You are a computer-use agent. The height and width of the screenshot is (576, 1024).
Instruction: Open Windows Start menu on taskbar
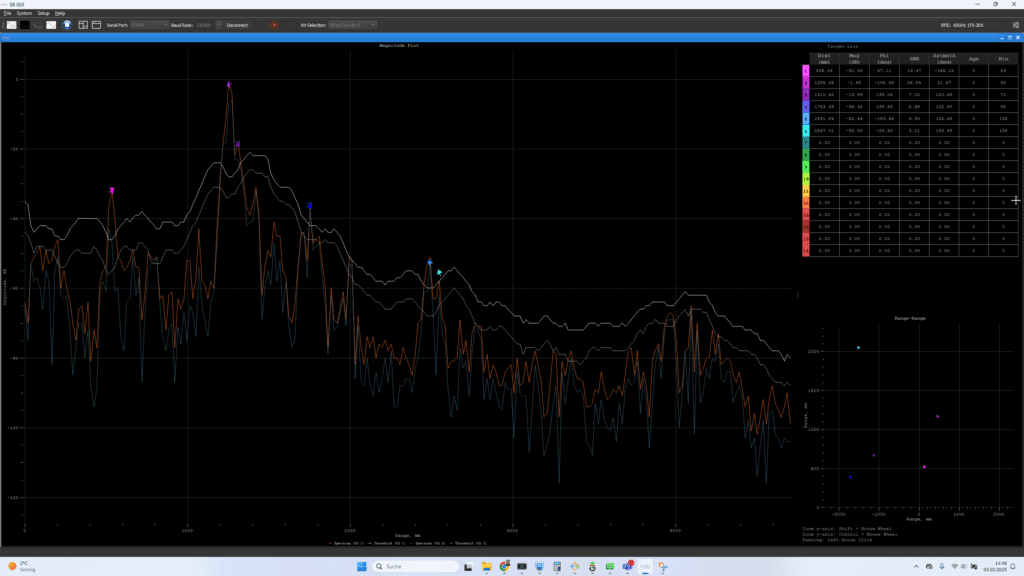[361, 566]
